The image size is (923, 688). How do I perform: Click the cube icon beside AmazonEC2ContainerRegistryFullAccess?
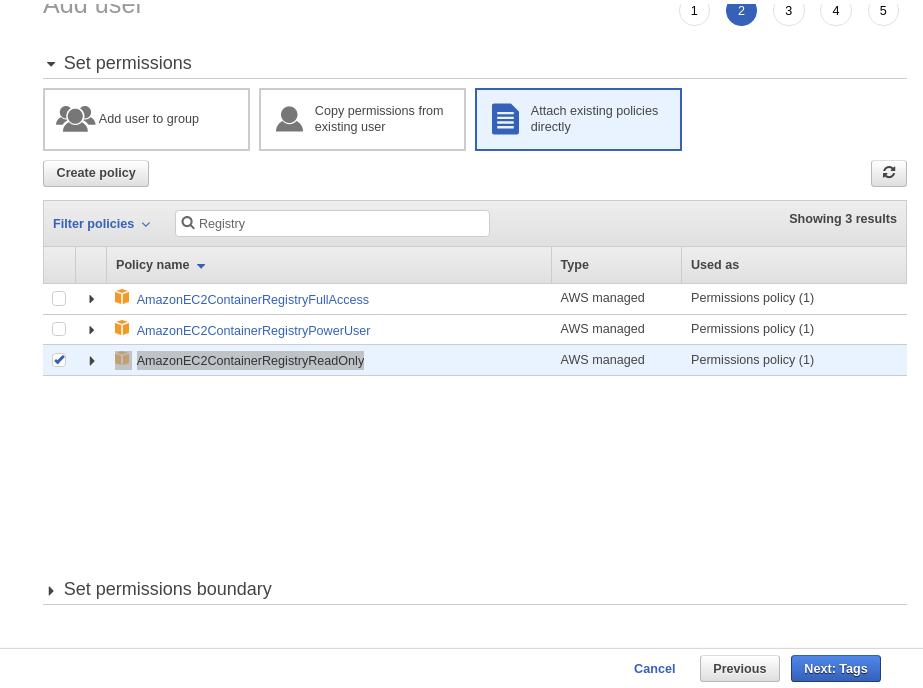(122, 298)
